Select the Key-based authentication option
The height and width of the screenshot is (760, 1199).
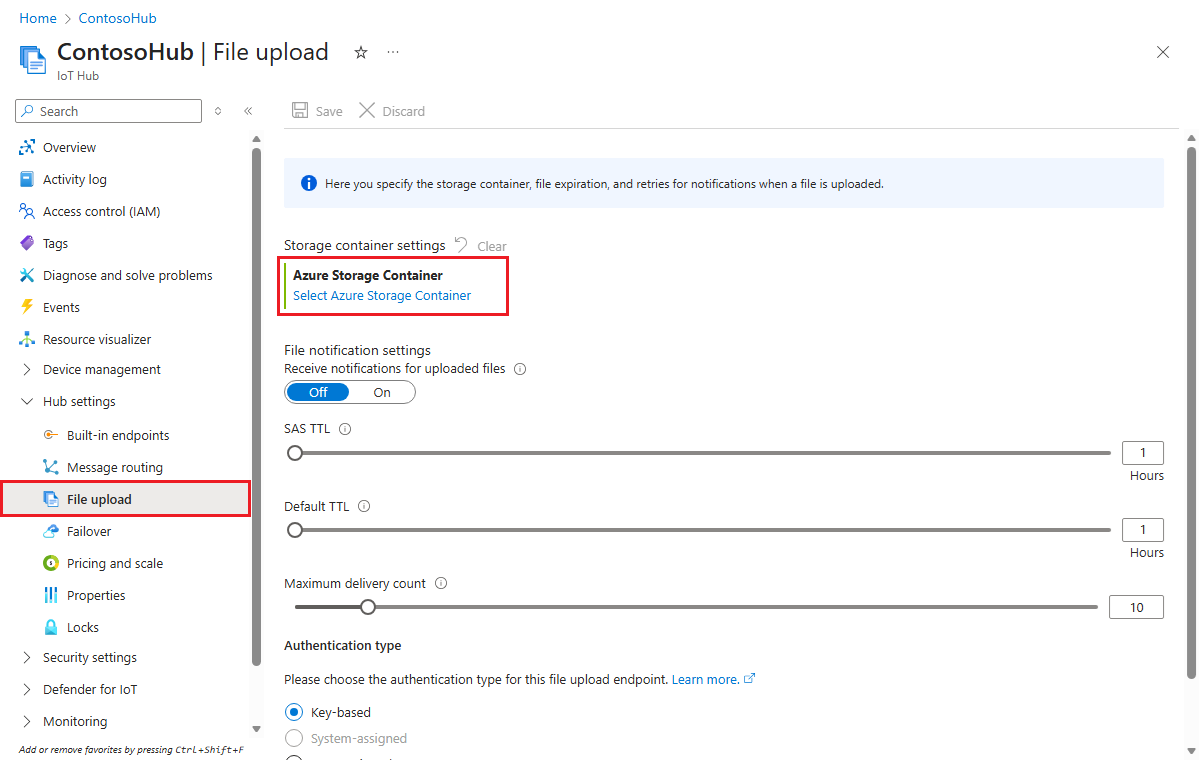pos(294,711)
